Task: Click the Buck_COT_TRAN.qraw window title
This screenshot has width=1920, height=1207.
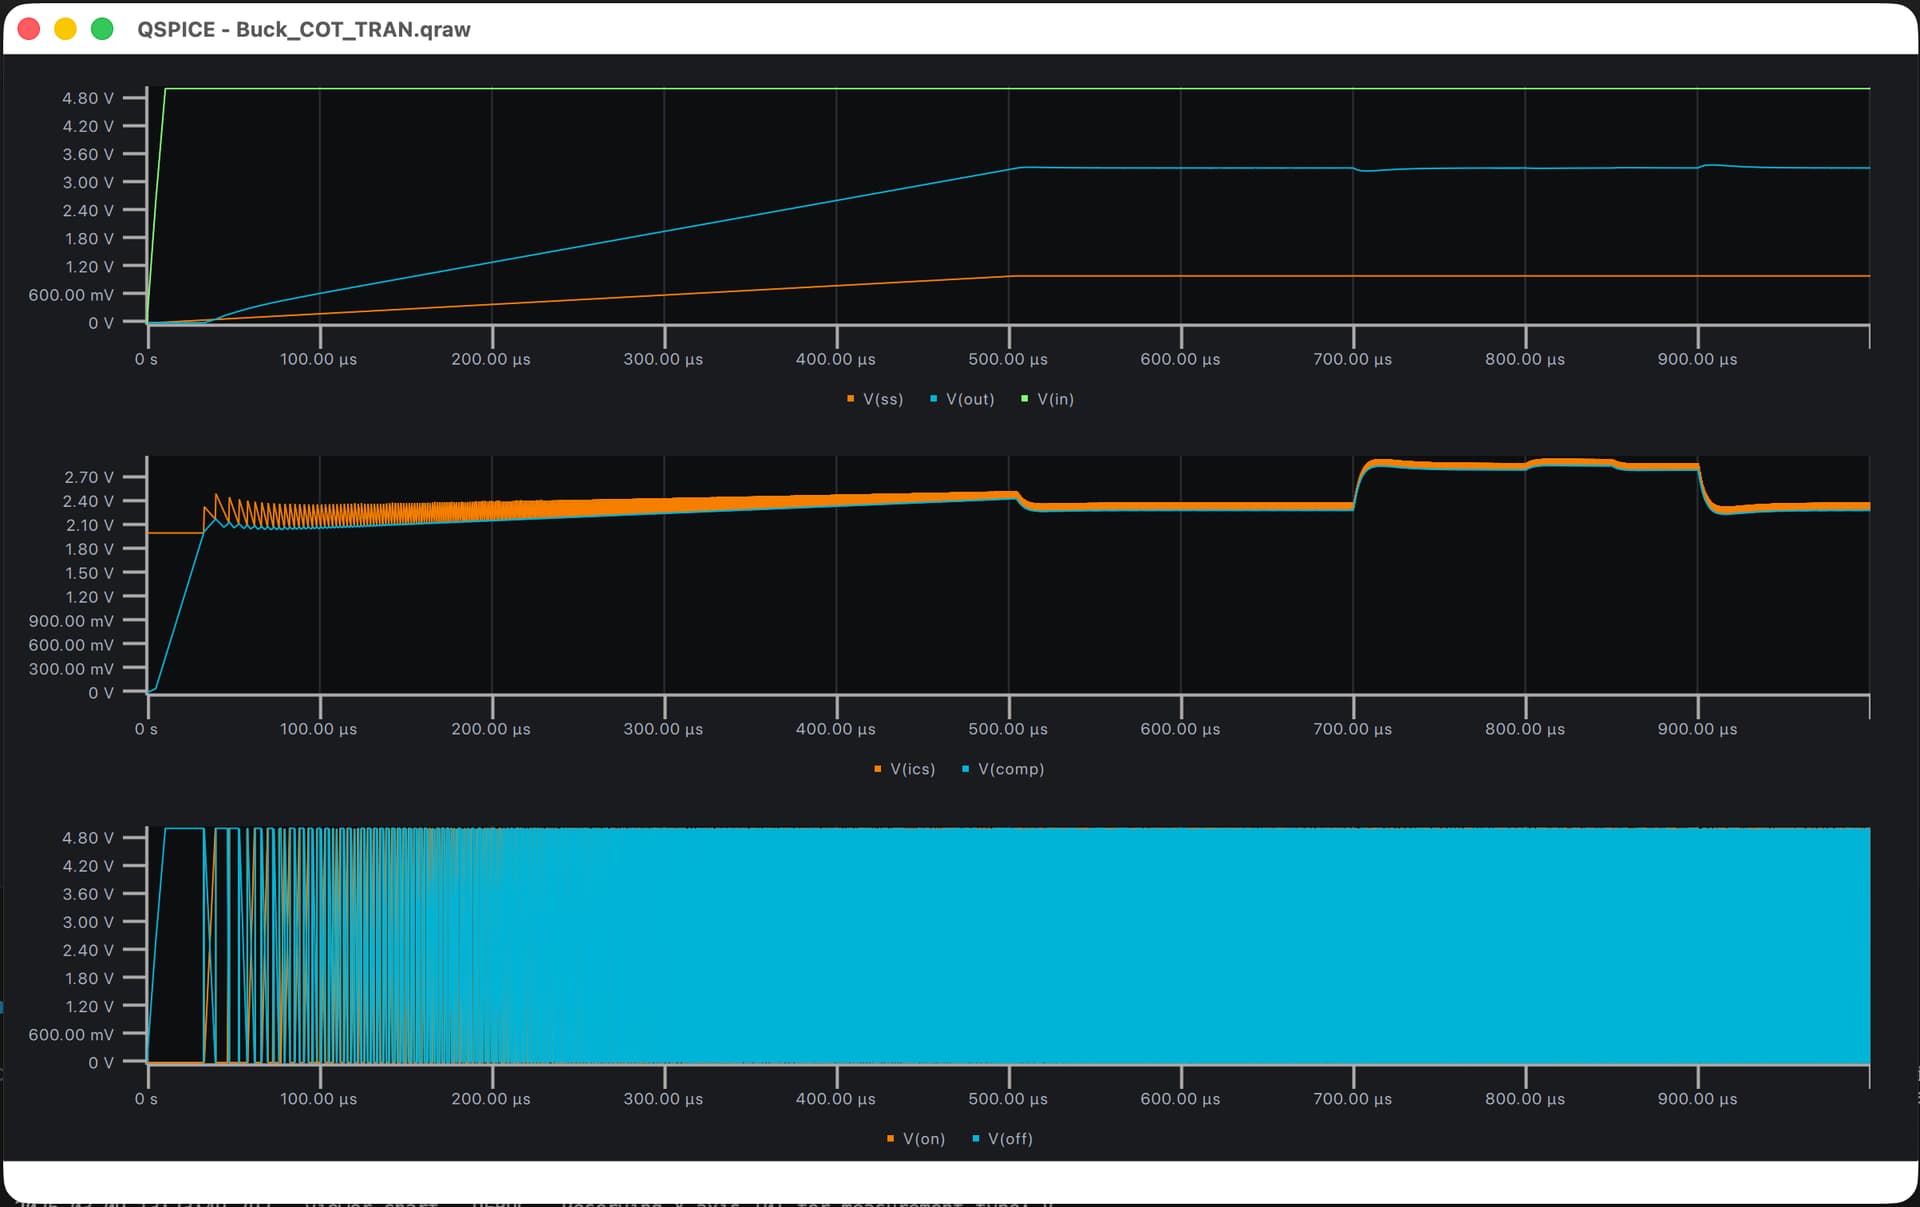Action: point(304,29)
